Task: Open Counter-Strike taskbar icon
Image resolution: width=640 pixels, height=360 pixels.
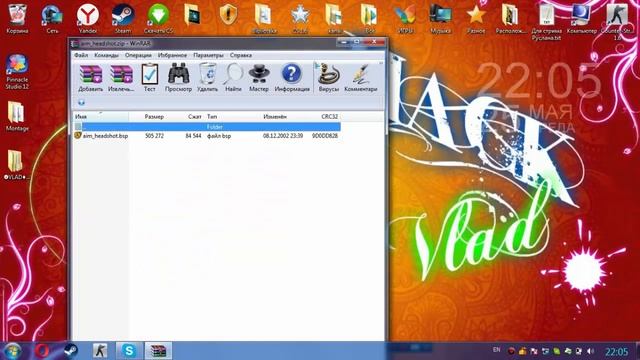Action: 100,351
